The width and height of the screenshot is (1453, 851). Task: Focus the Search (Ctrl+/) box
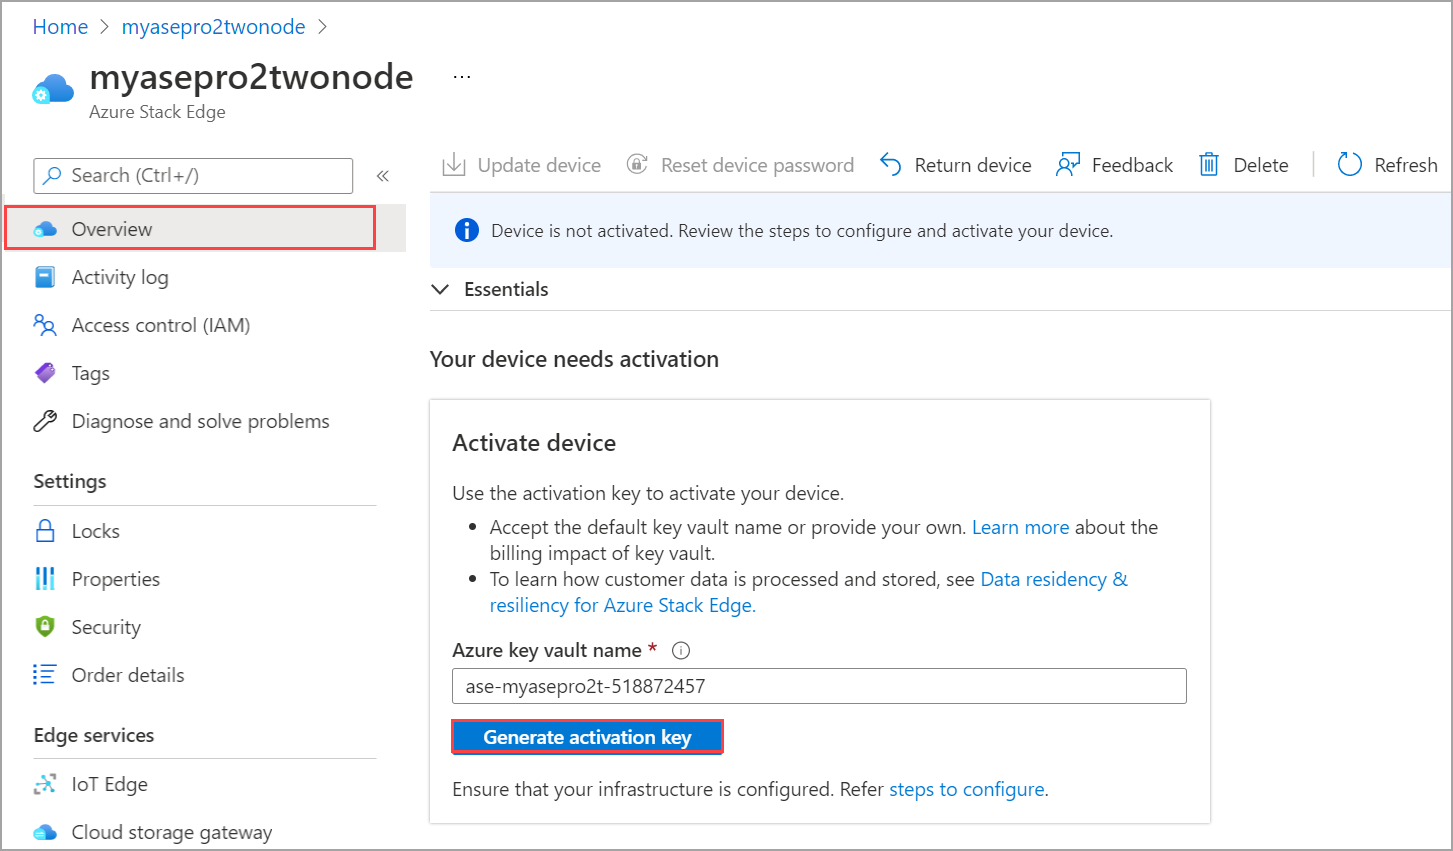click(x=193, y=176)
